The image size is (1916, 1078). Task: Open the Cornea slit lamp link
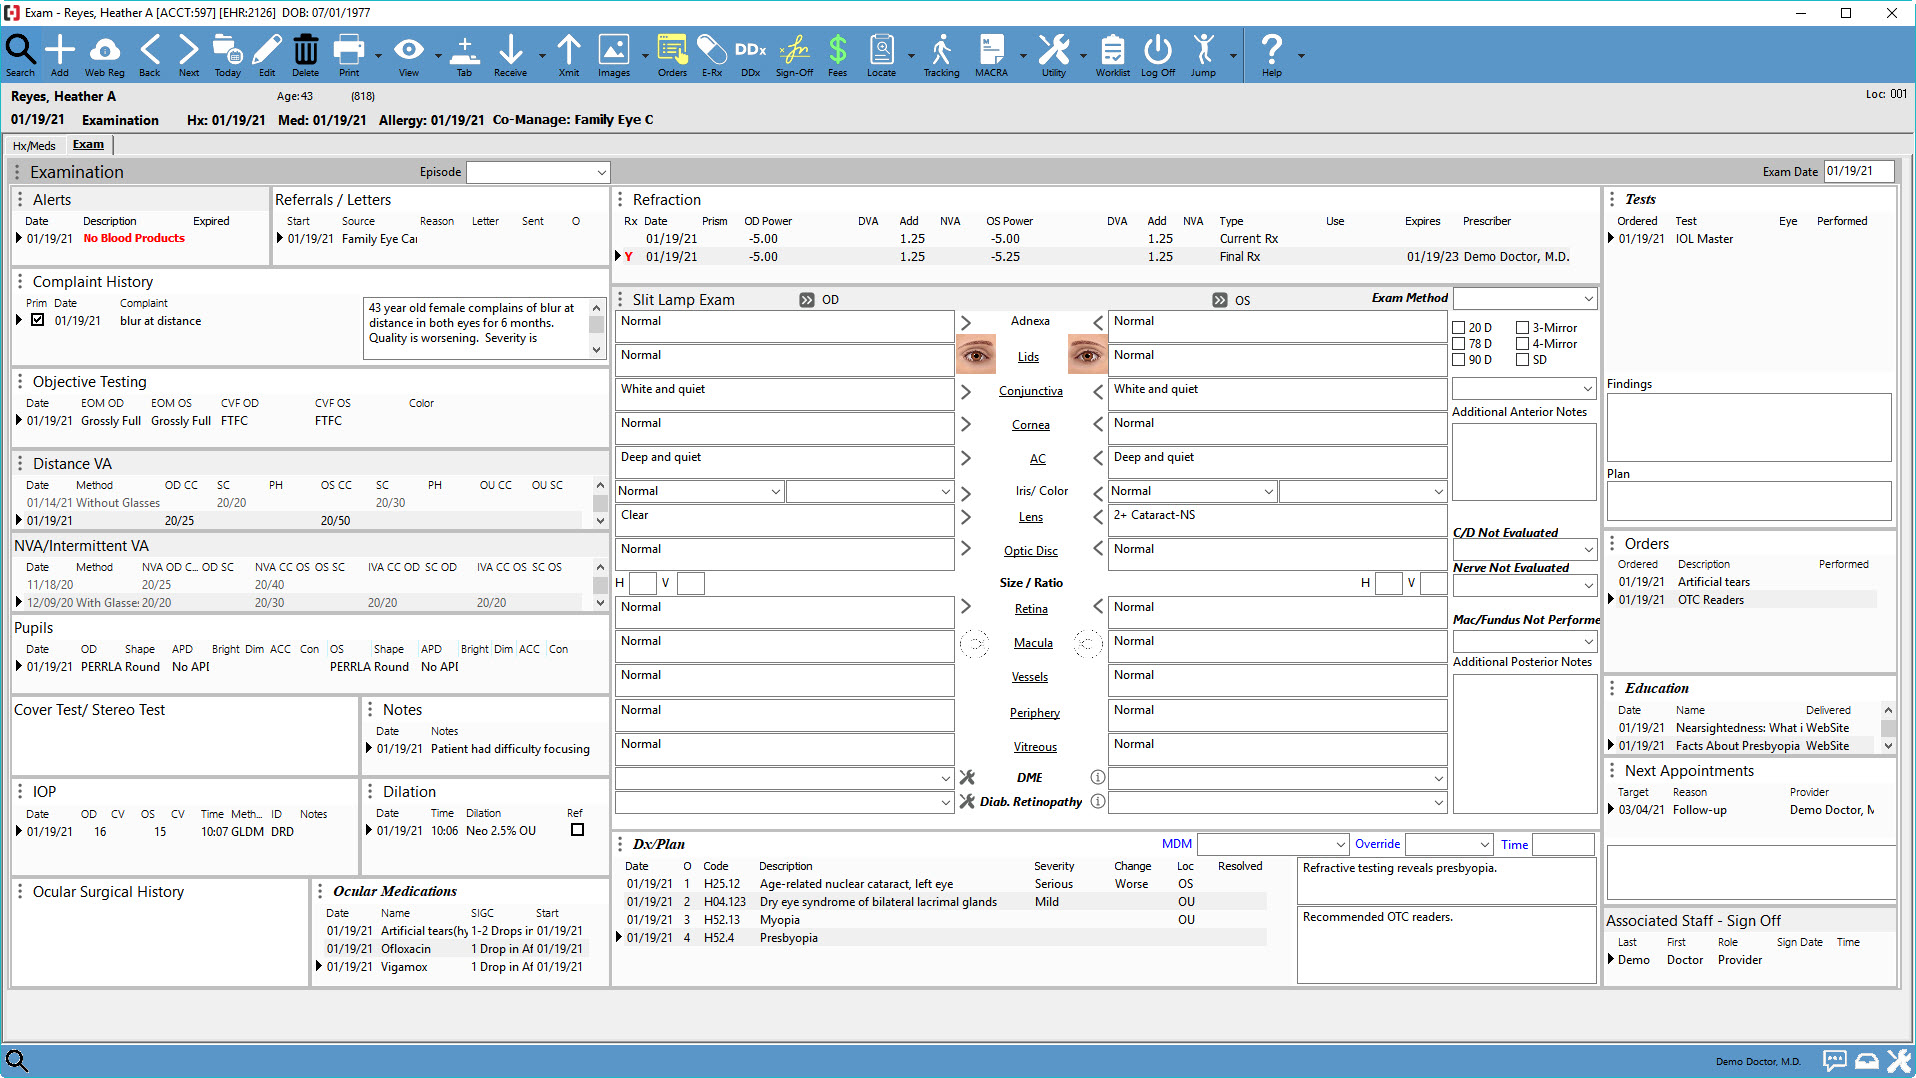point(1031,424)
